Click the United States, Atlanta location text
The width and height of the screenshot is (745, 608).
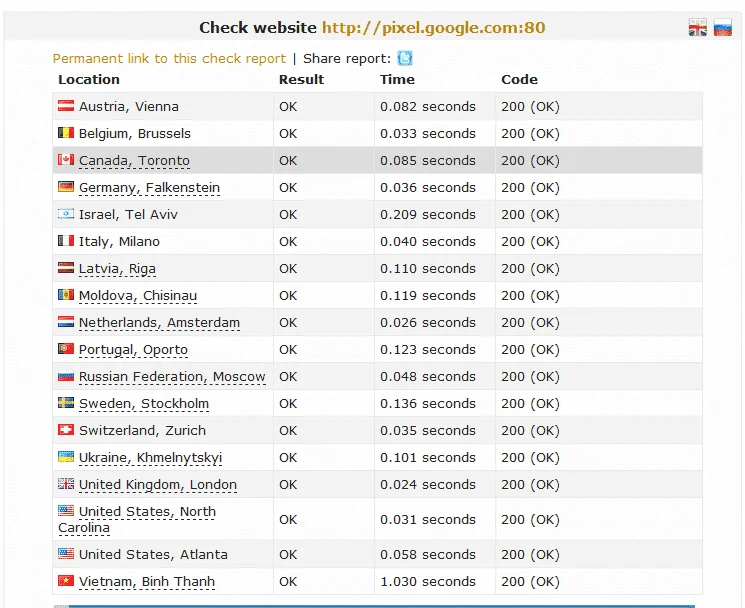(153, 554)
